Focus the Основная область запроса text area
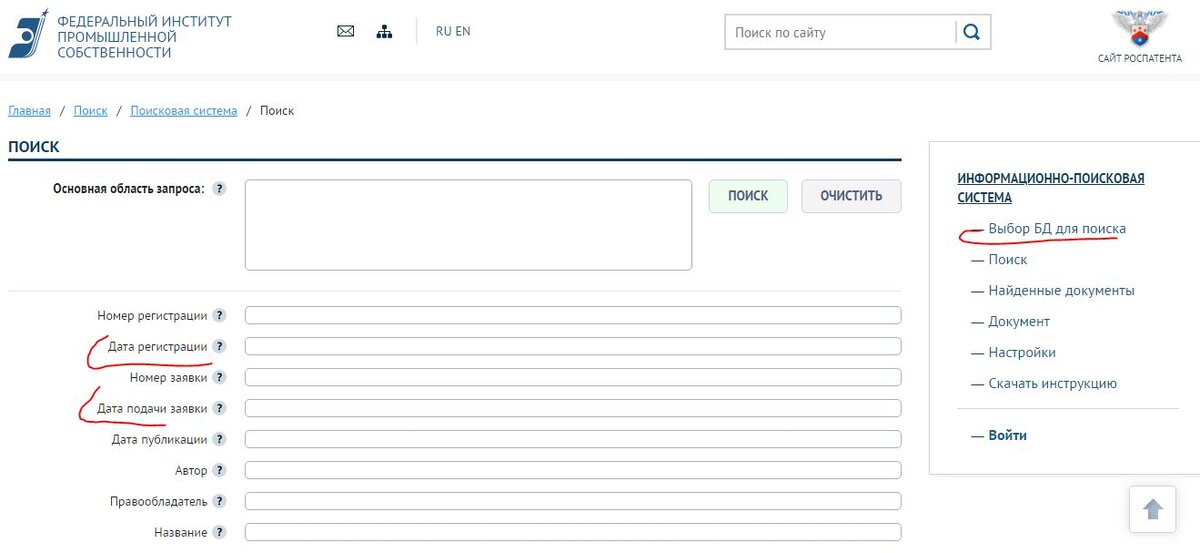This screenshot has width=1200, height=553. click(x=468, y=225)
